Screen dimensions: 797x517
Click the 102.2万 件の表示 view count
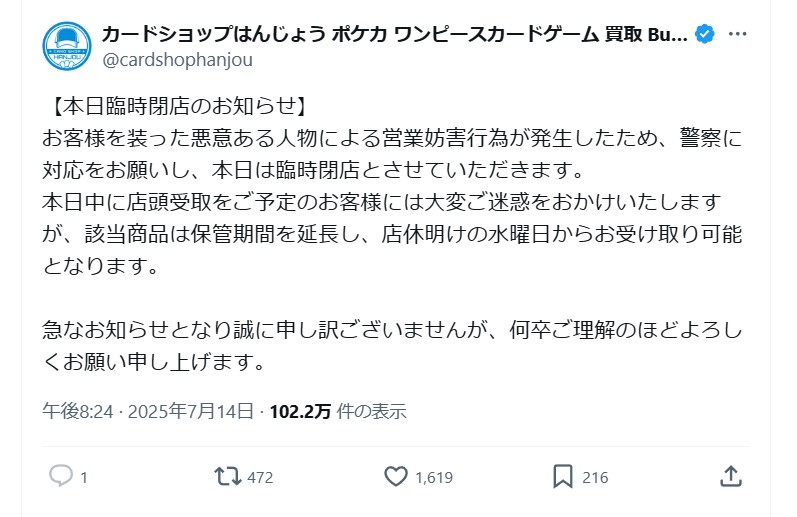point(338,411)
